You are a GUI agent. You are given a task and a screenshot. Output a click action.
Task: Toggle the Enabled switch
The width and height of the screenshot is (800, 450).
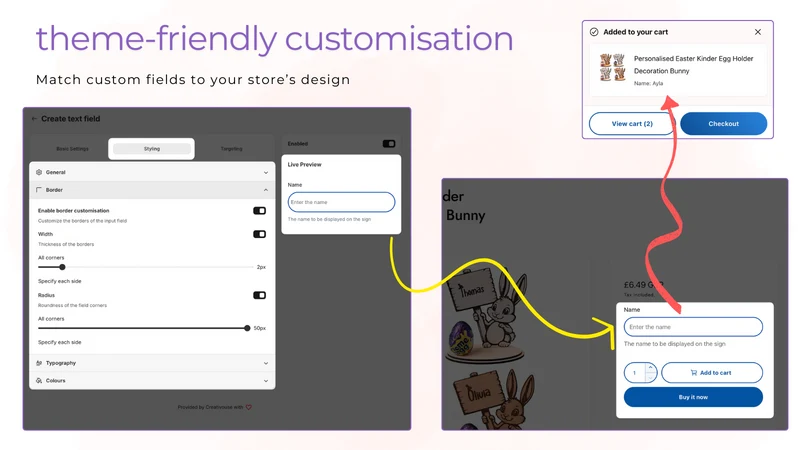coord(389,144)
